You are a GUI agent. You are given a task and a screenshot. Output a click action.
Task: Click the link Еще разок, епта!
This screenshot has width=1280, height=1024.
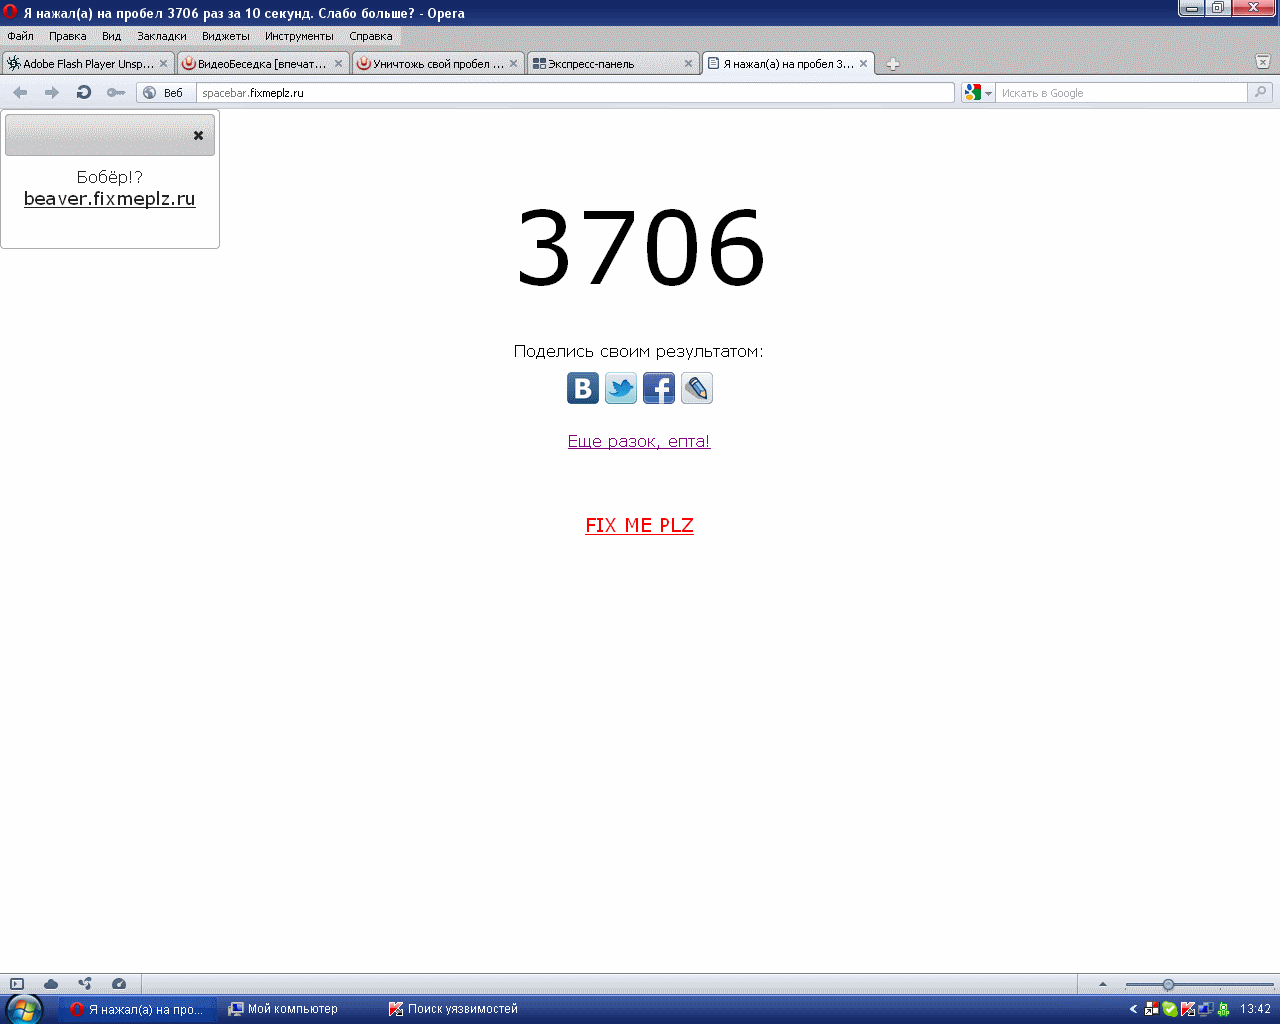point(639,440)
